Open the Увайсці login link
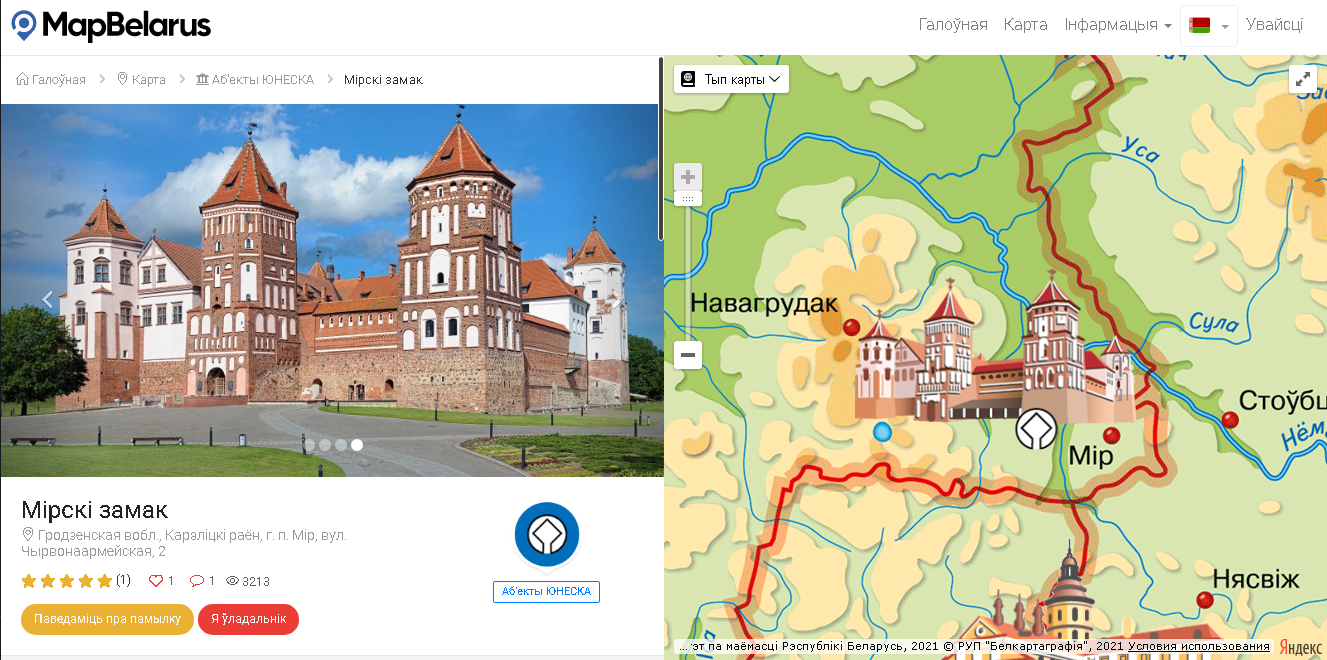 (x=1274, y=25)
